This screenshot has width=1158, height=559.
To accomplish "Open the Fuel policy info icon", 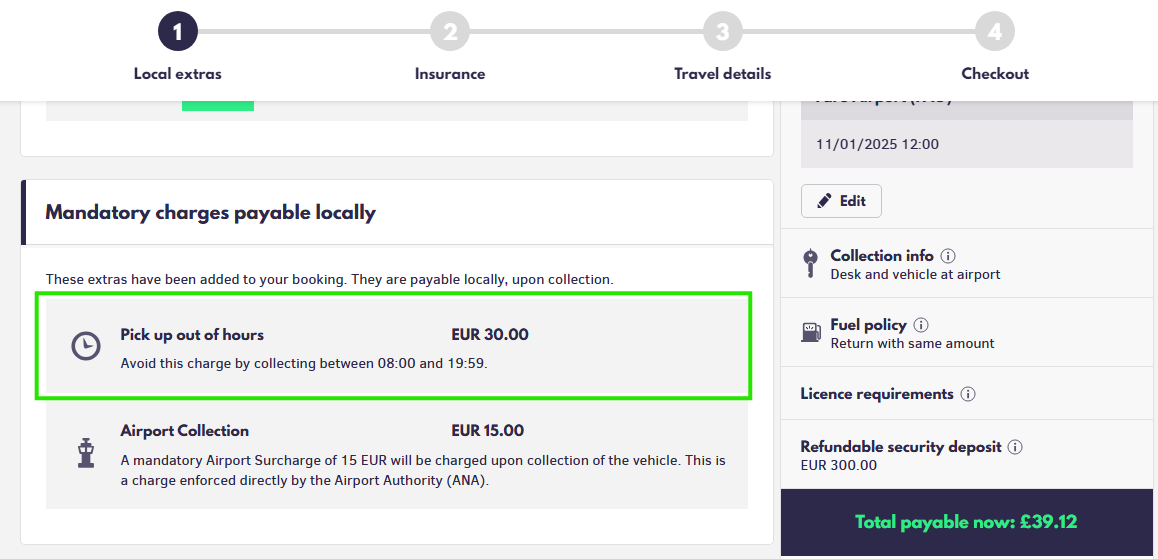I will point(921,325).
